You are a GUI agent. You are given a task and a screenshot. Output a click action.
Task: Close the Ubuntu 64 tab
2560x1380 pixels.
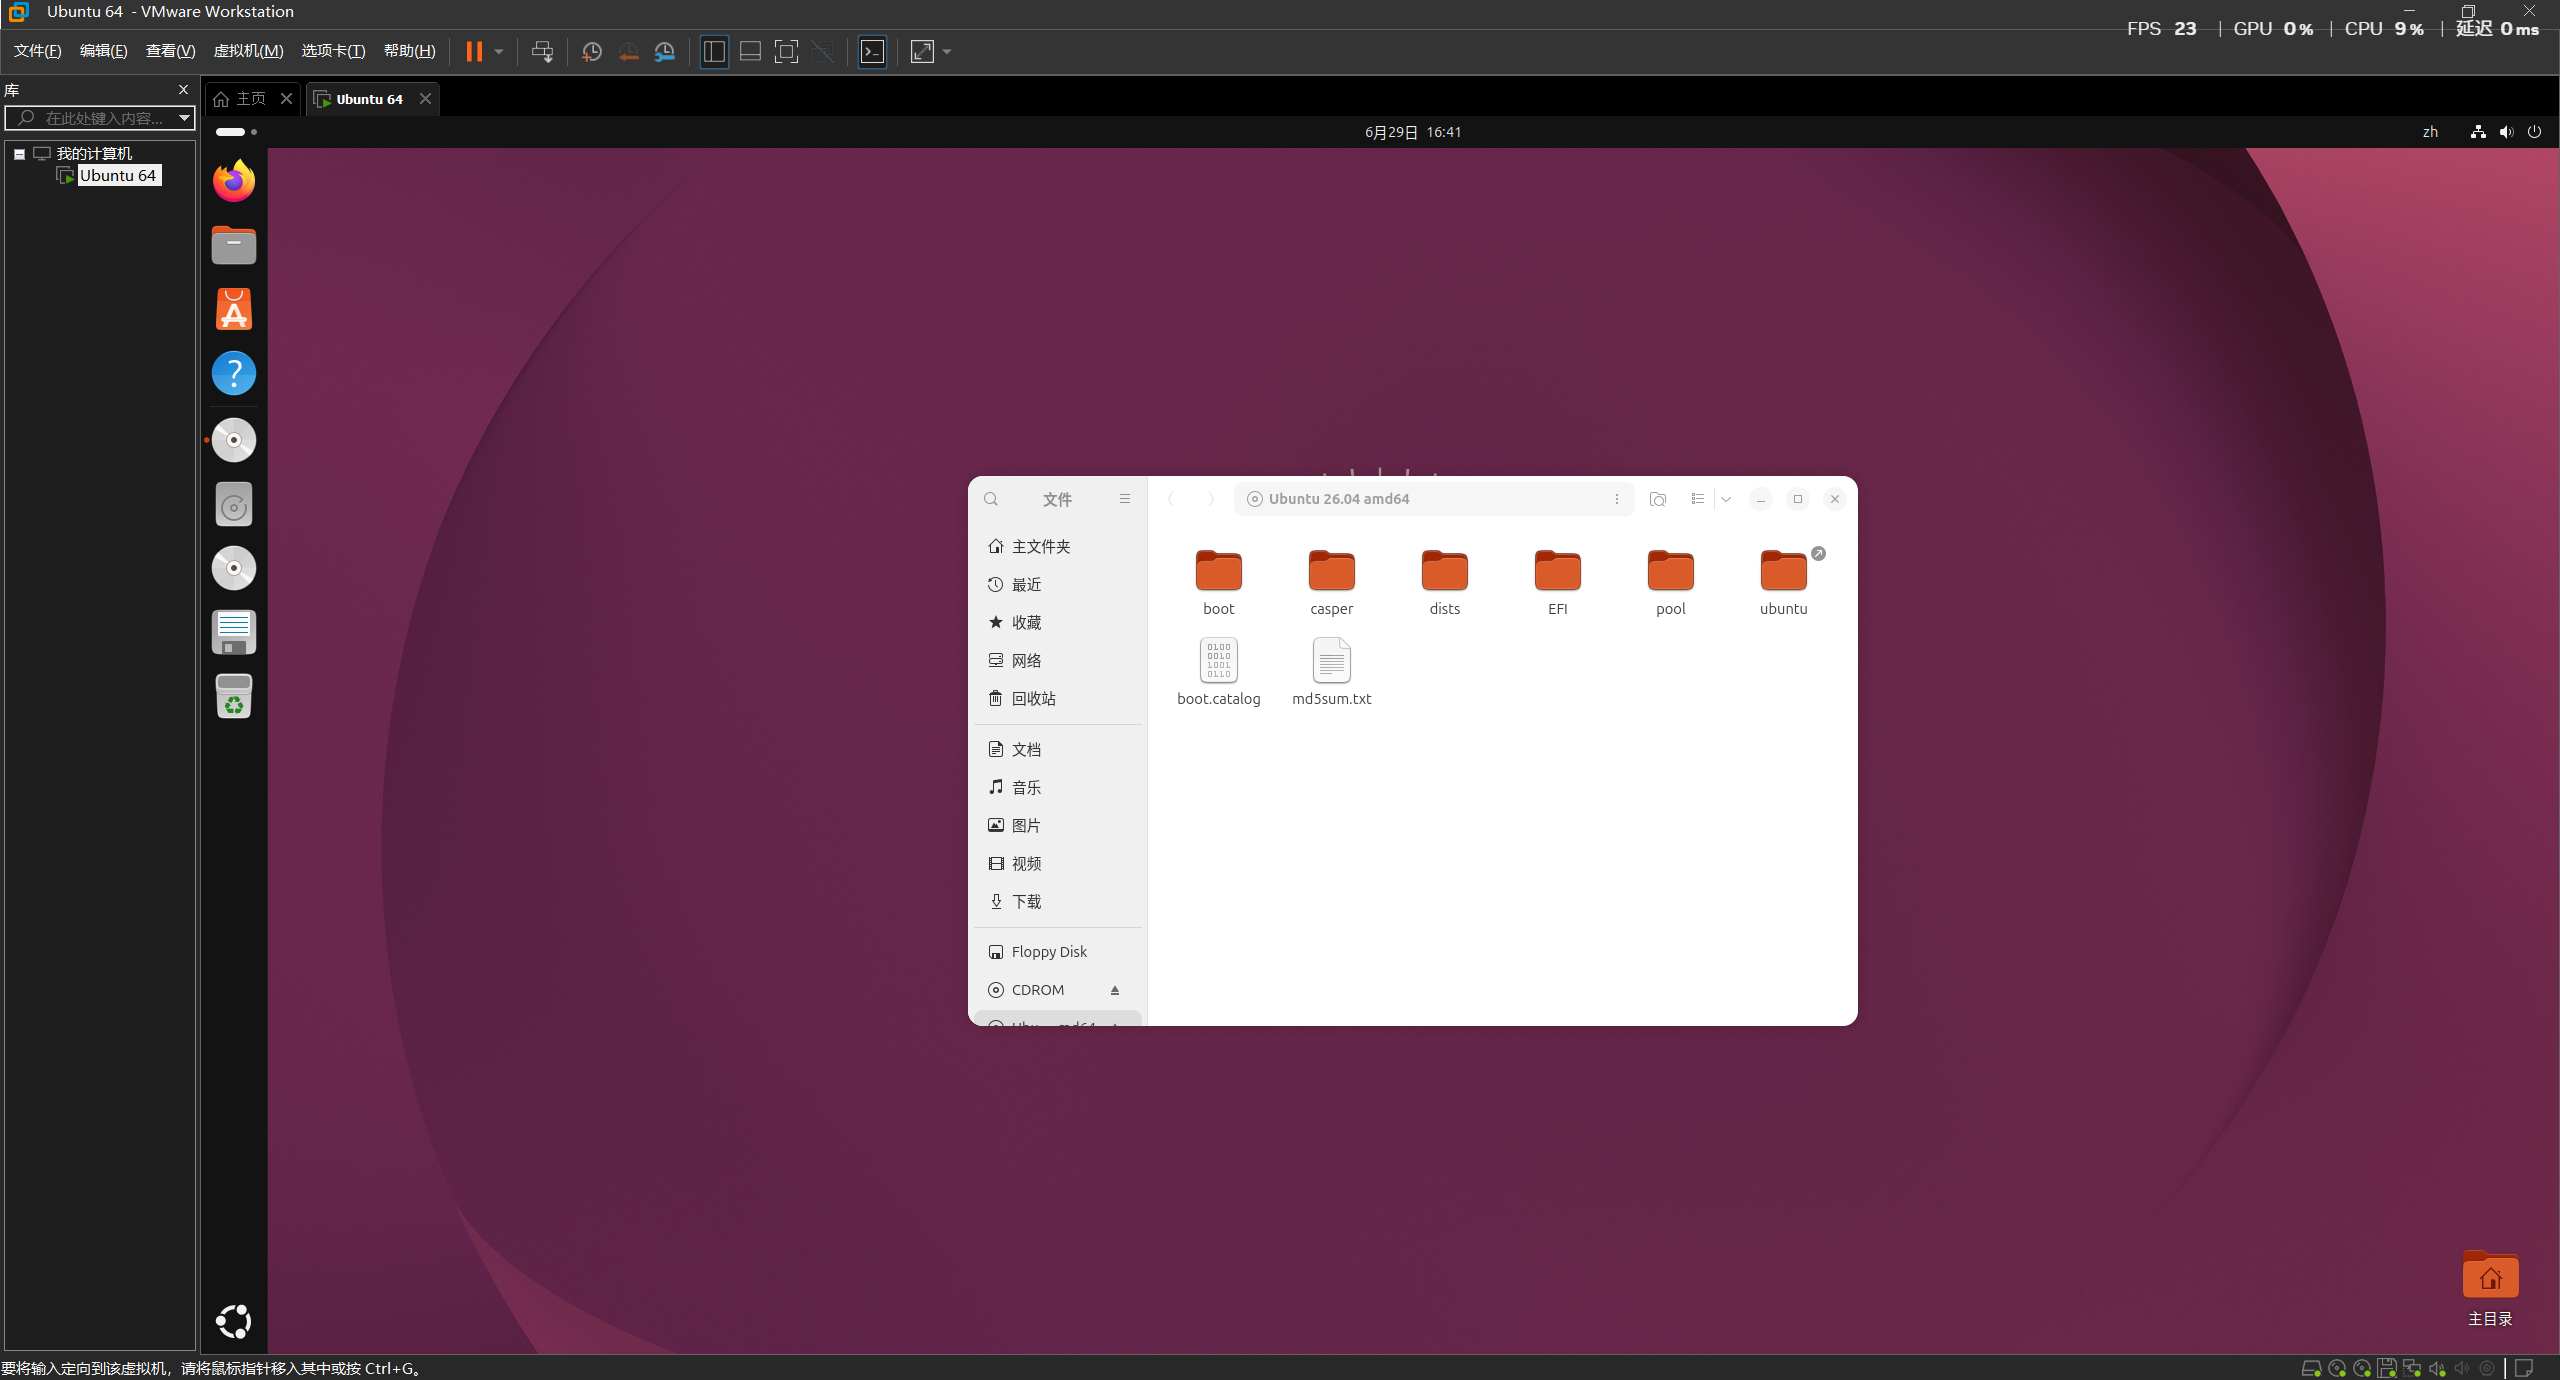point(425,98)
